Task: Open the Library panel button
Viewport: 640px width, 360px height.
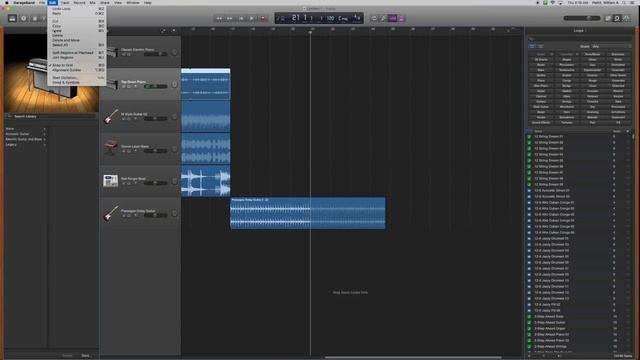Action: [x=12, y=18]
